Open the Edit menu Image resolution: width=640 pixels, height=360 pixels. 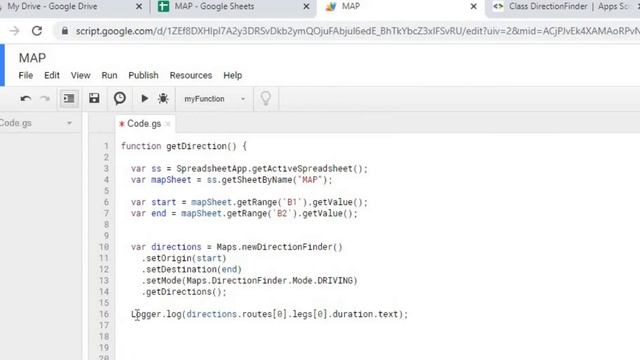tap(52, 76)
